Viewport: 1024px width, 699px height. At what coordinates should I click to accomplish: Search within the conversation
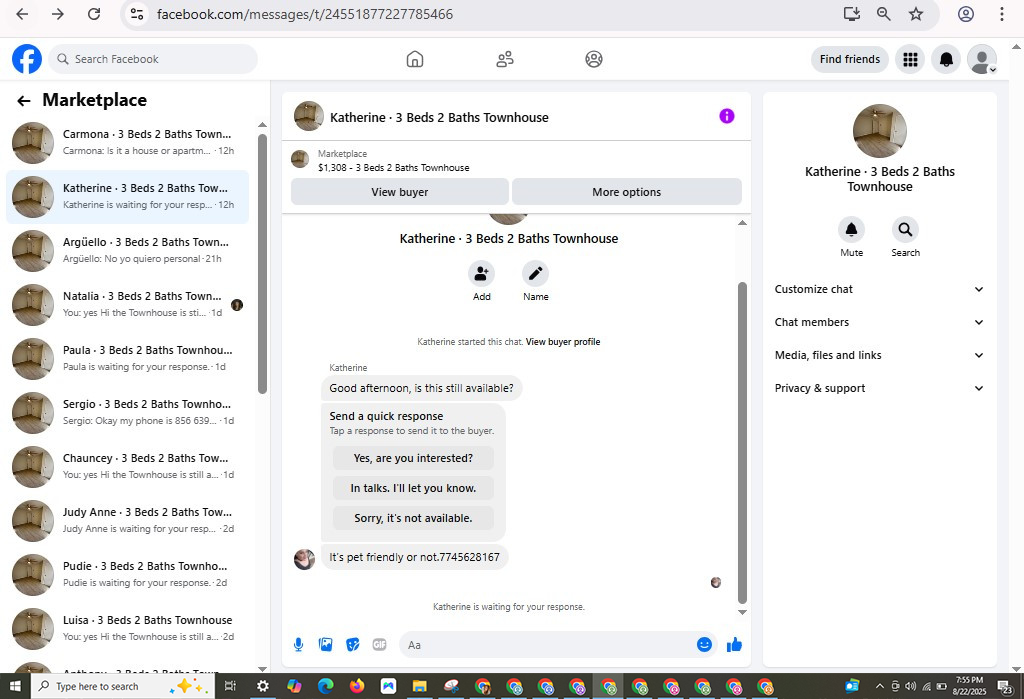coord(905,229)
